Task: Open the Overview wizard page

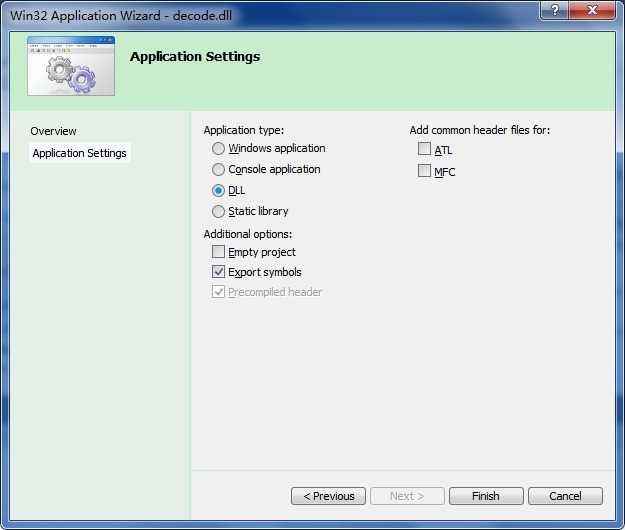Action: point(53,131)
